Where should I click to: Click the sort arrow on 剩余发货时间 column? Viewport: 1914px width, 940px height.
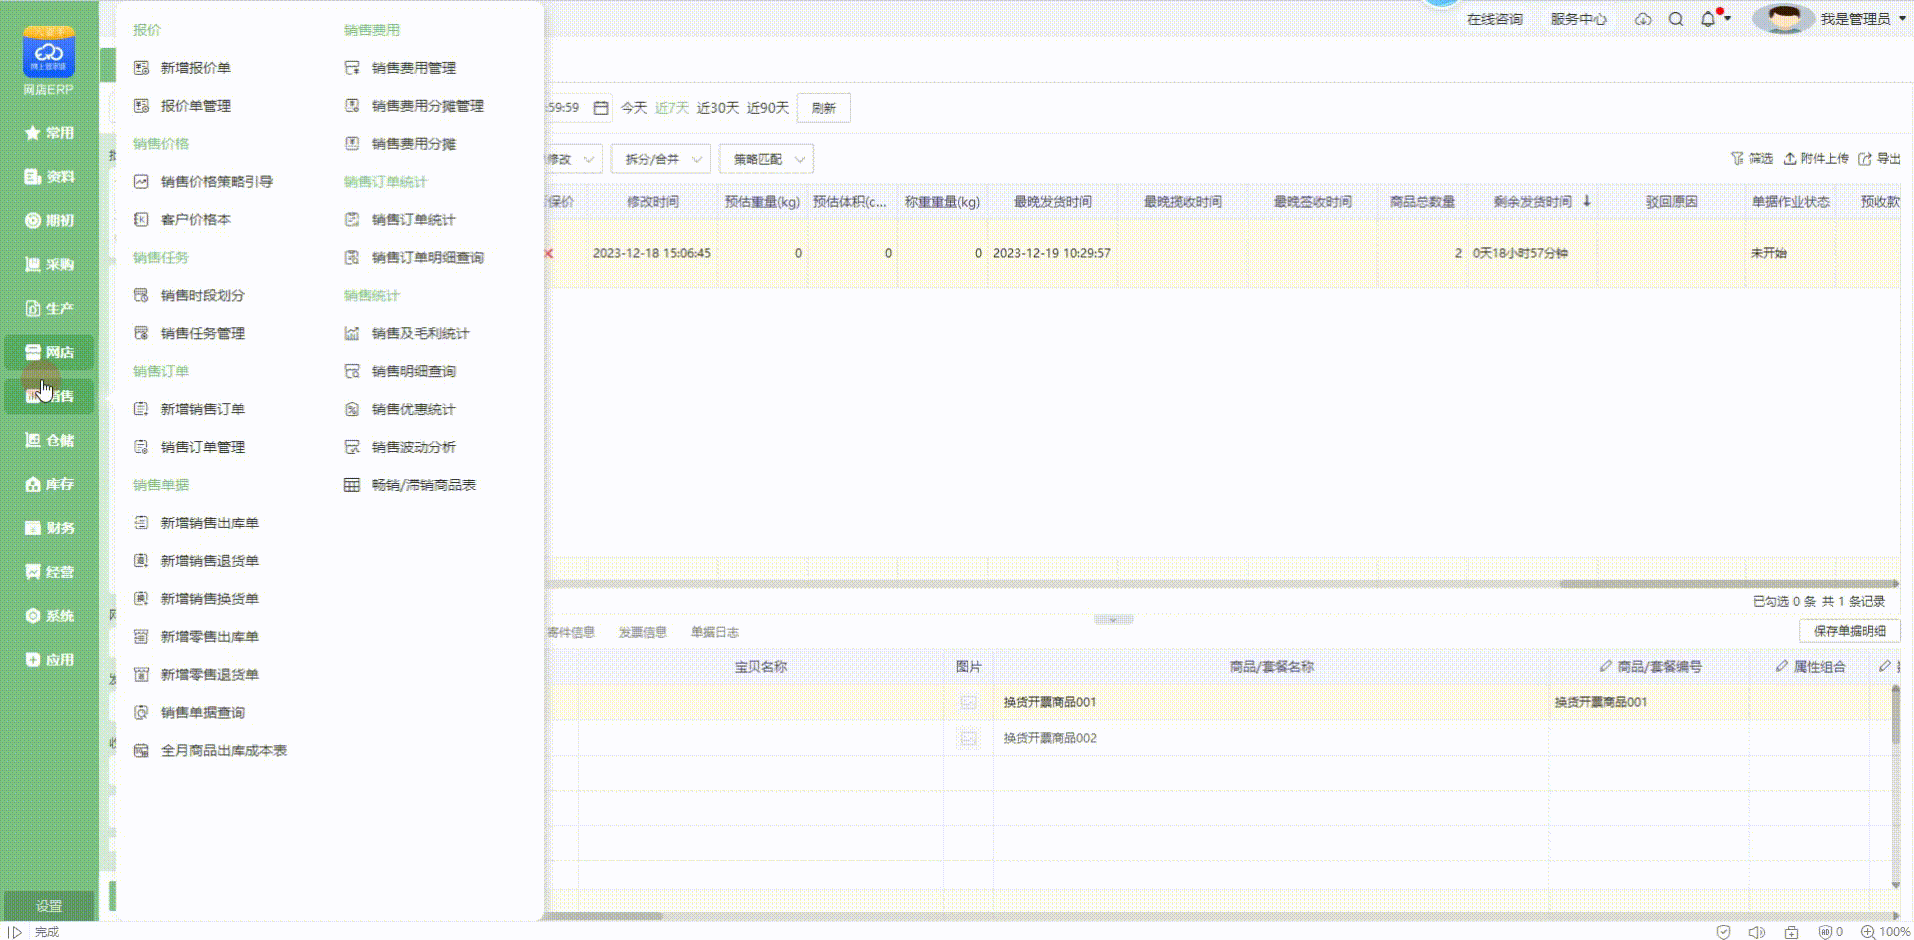(1587, 201)
